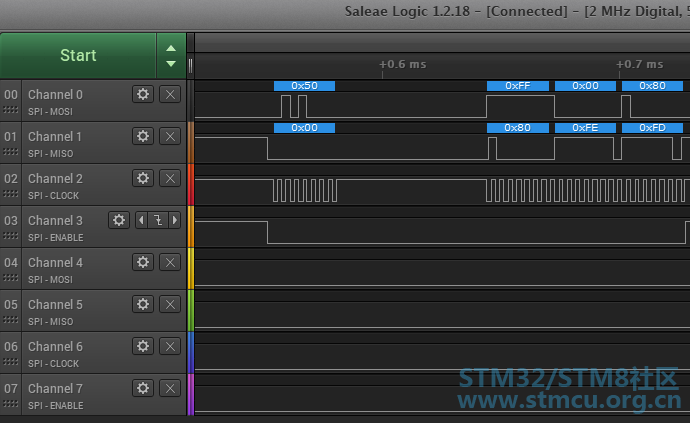Click the Channel 0 name label
Viewport: 690px width, 423px height.
point(55,95)
